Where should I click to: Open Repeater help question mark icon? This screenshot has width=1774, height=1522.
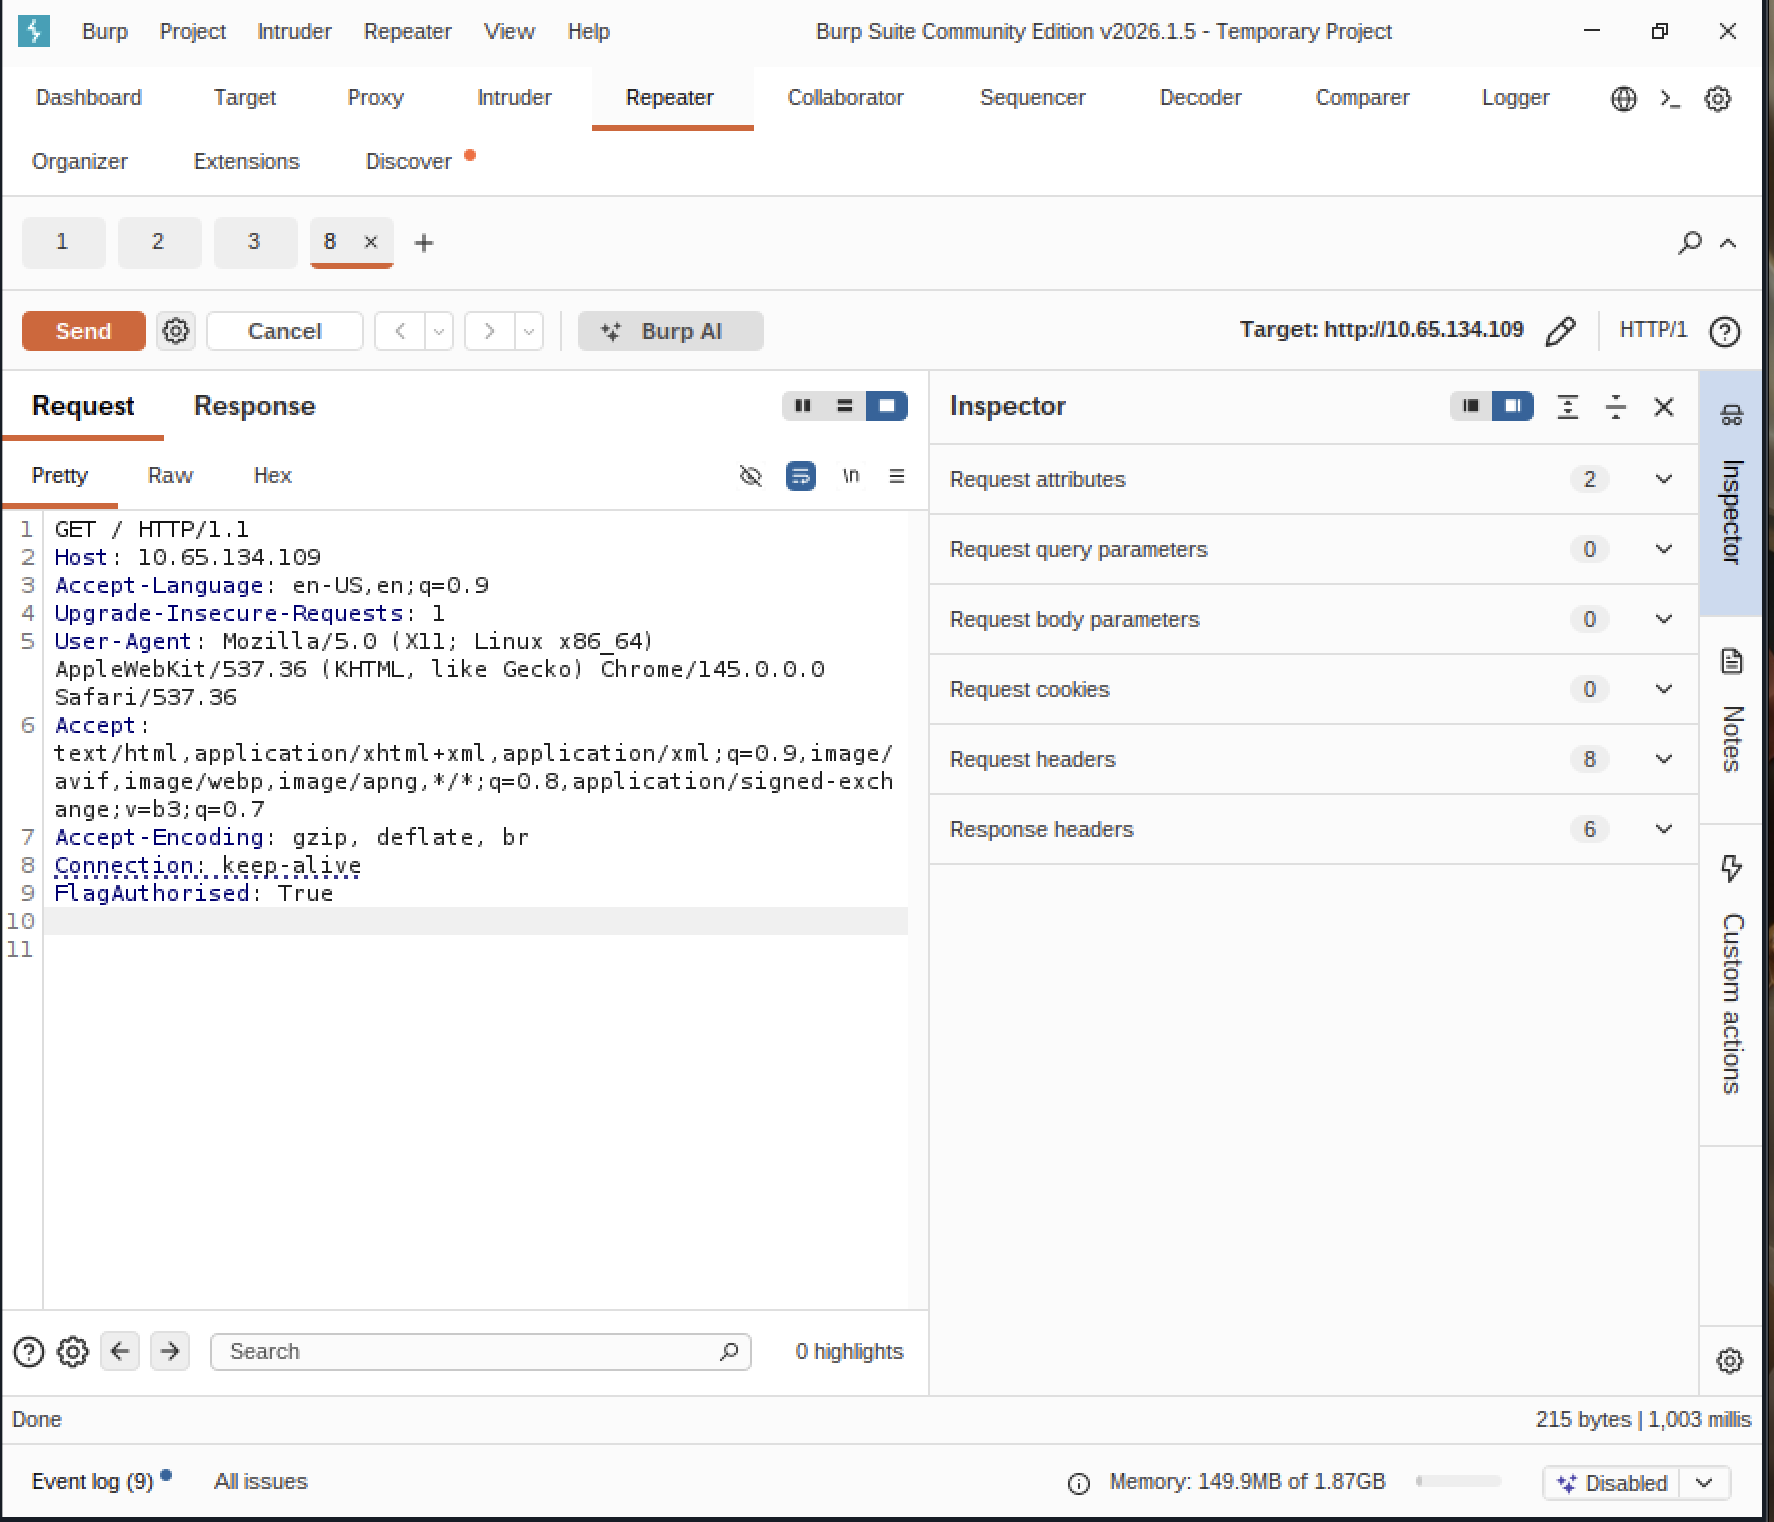point(1725,331)
